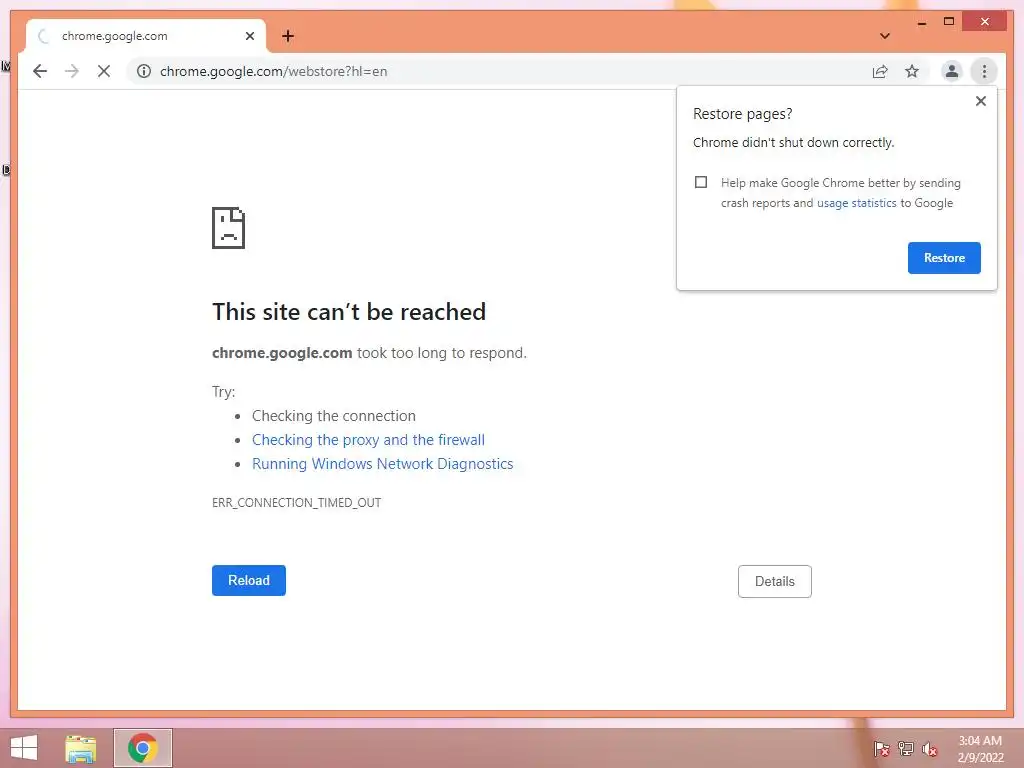Image resolution: width=1024 pixels, height=768 pixels.
Task: View site information icon in address bar
Action: (x=144, y=71)
